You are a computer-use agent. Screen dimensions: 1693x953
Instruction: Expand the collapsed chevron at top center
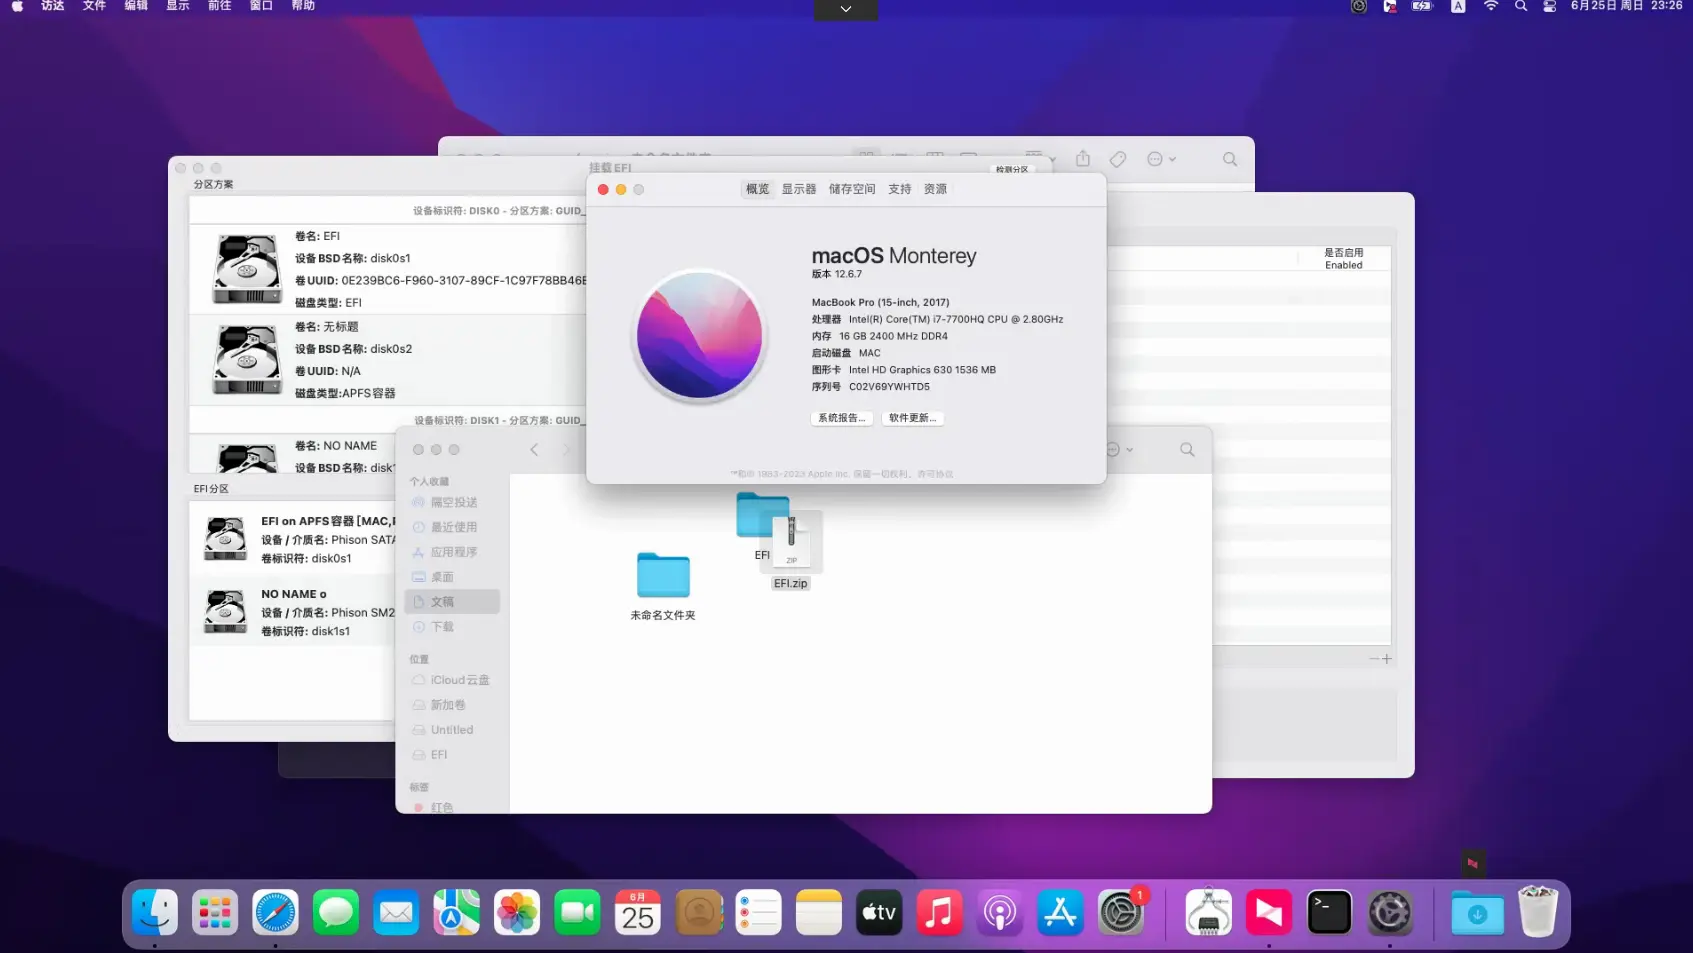[x=846, y=9]
